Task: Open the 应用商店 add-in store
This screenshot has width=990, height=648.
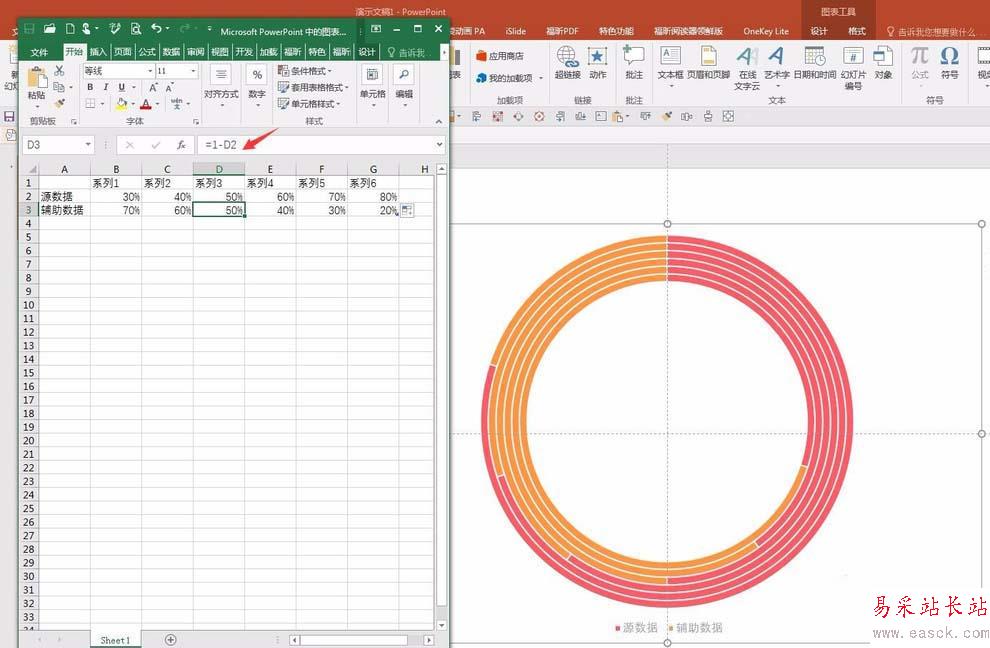Action: coord(500,56)
